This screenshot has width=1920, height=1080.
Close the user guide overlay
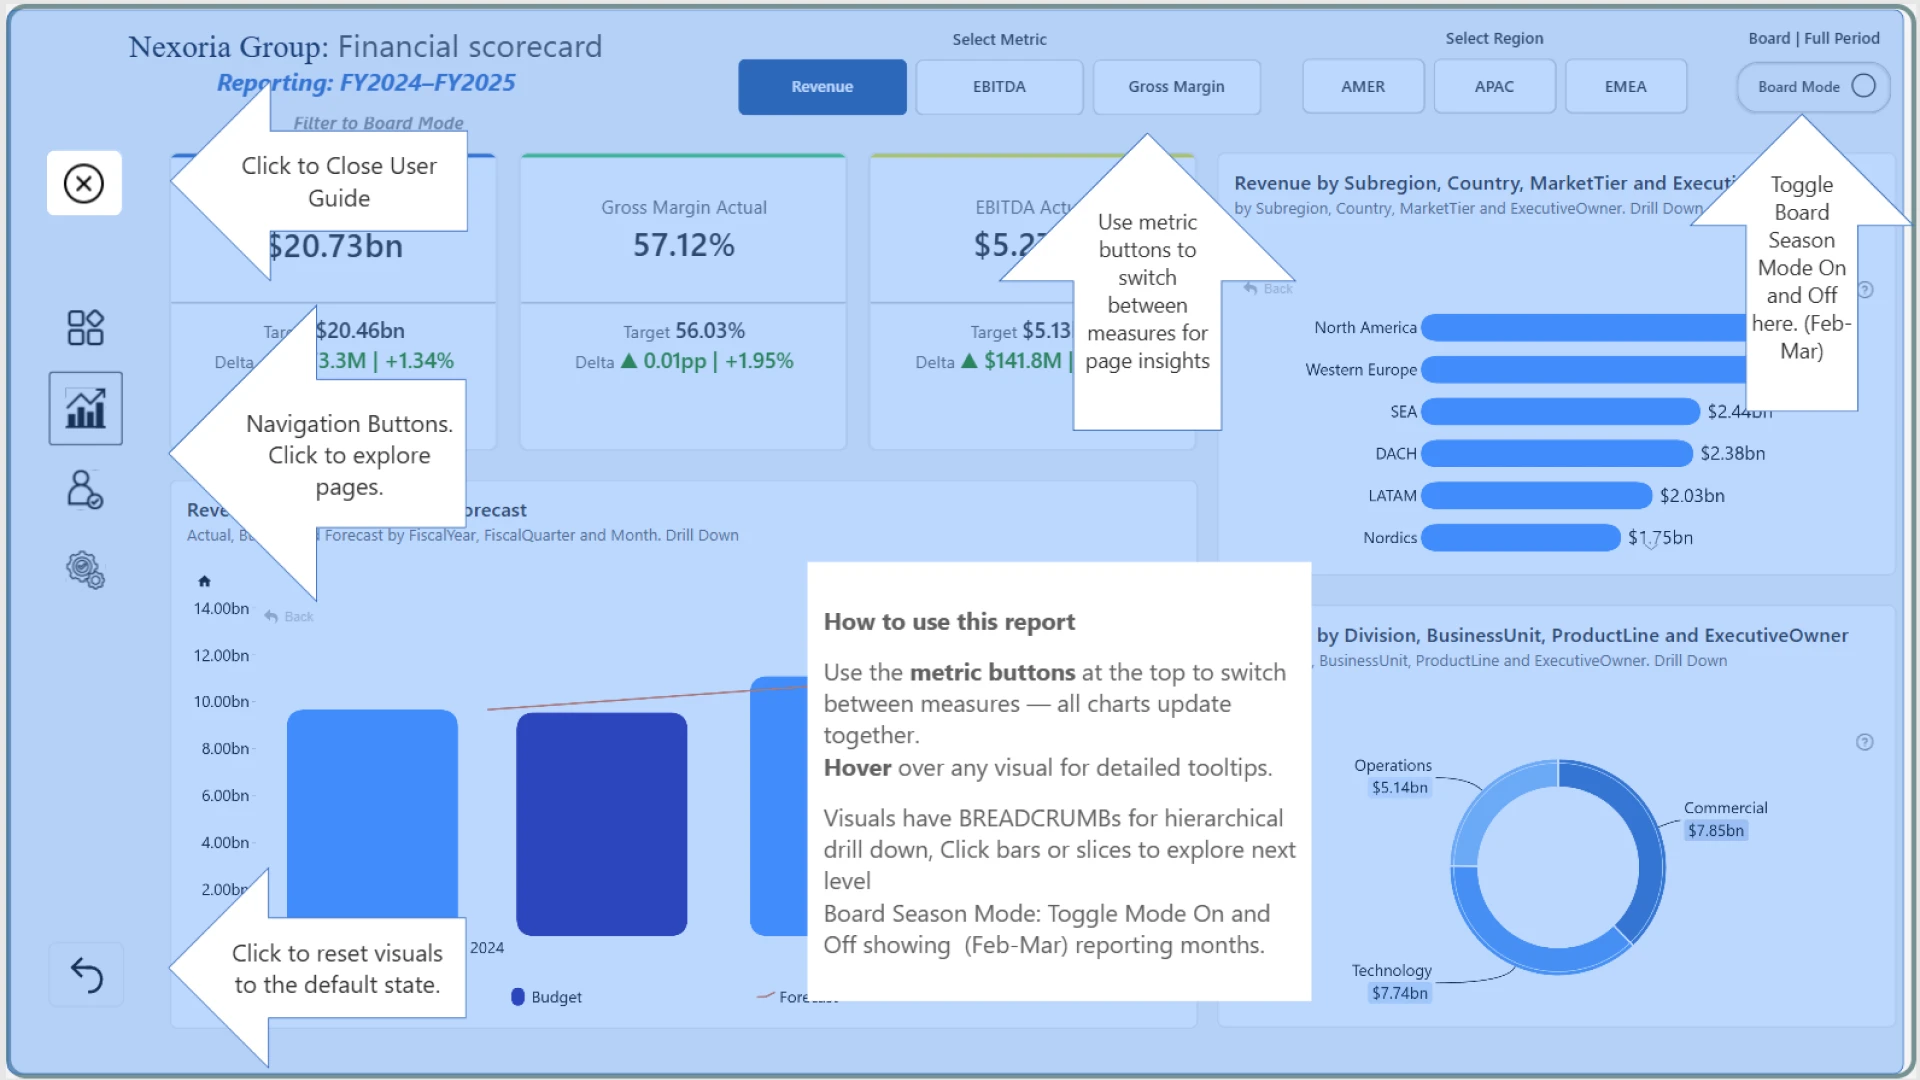(84, 183)
